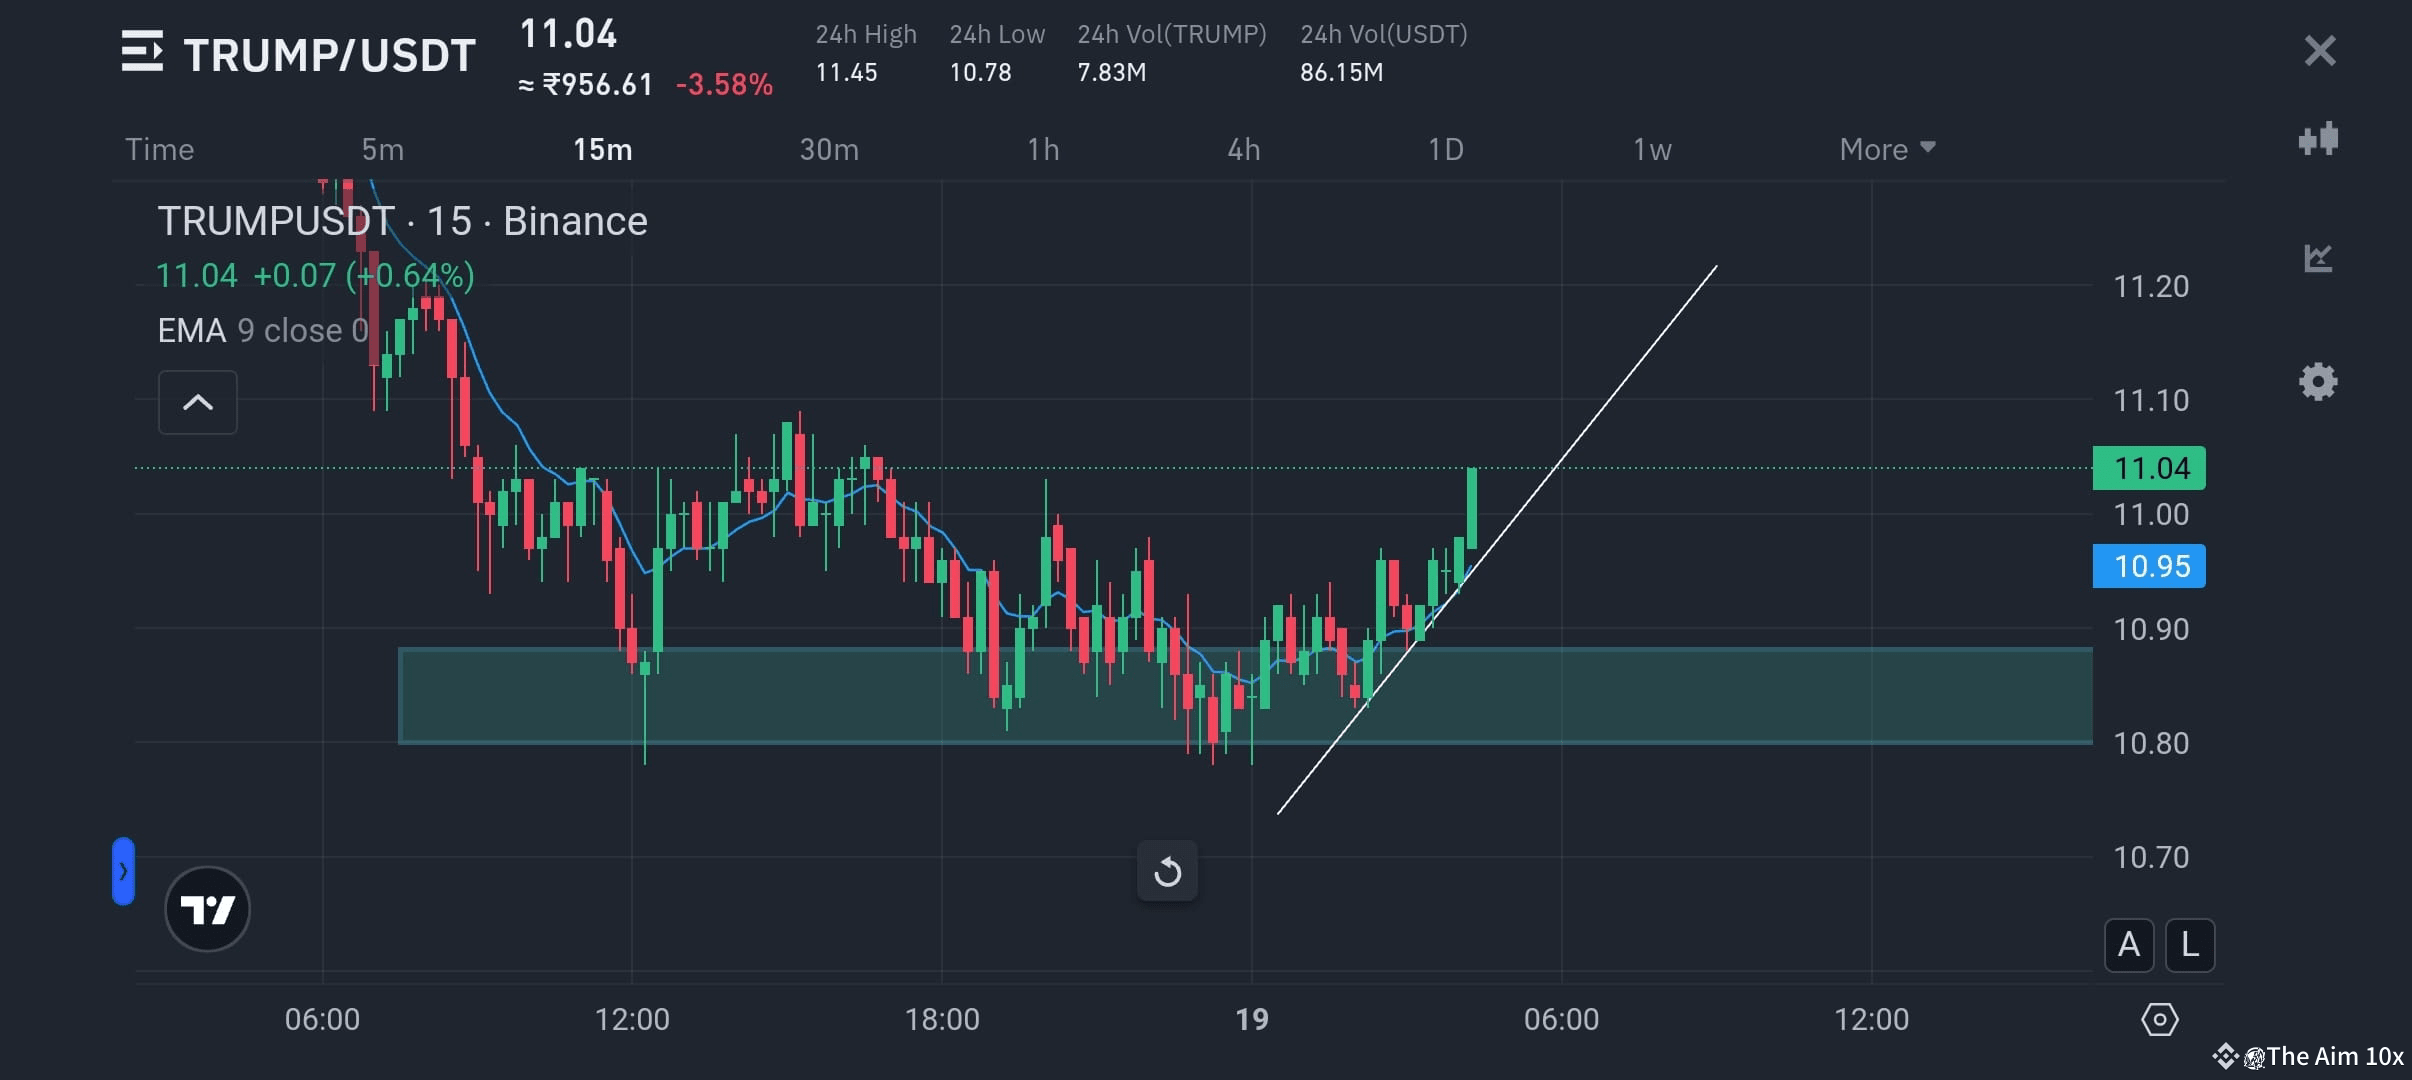Open the market depth chart icon

click(2318, 258)
